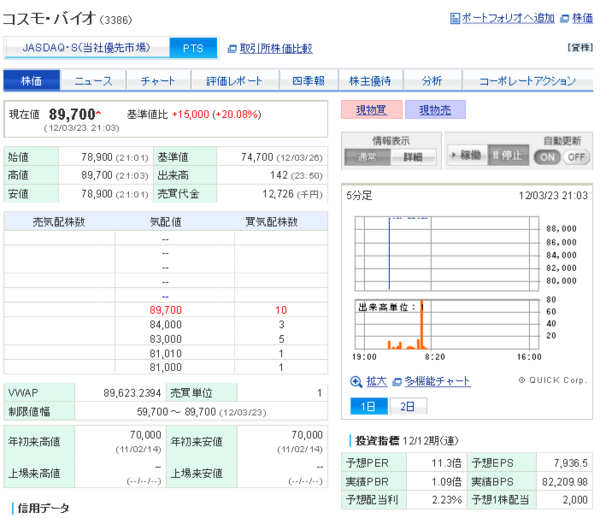Screen dimensions: 600x518
Task: Turn auto-update OFF
Action: [576, 157]
